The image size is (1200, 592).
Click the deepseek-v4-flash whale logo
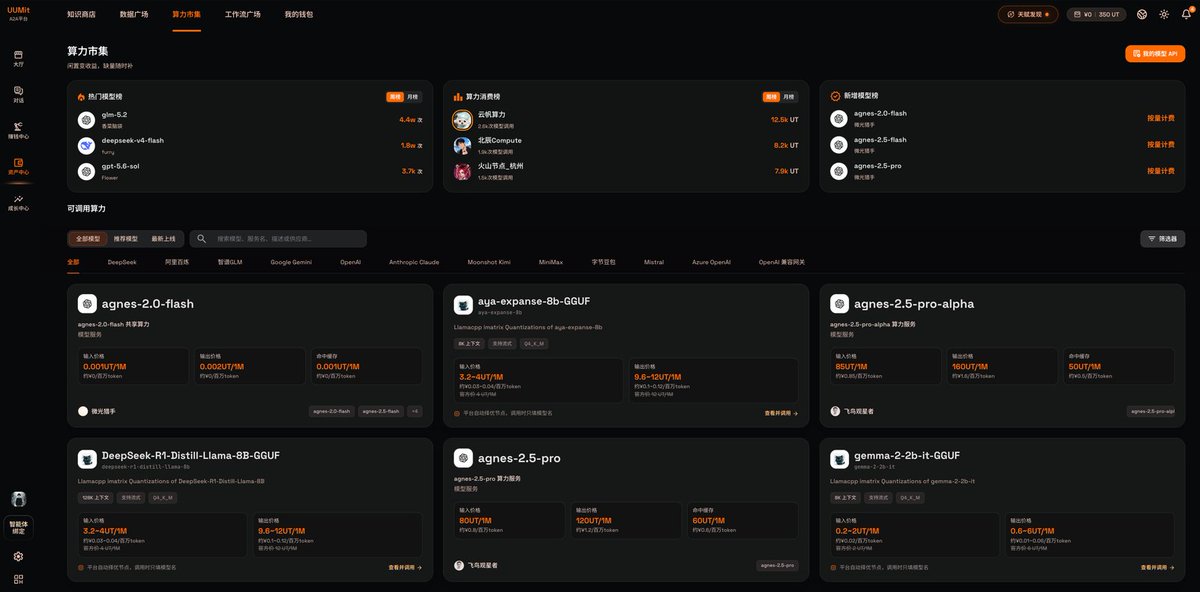[x=86, y=145]
